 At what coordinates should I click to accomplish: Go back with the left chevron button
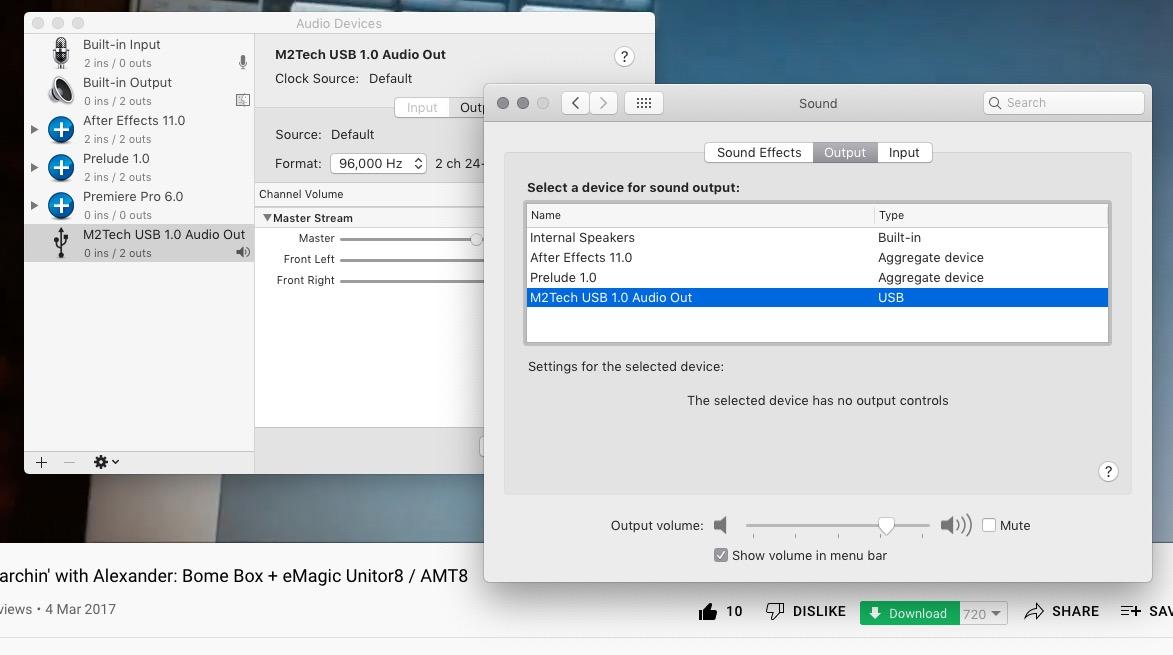tap(575, 103)
